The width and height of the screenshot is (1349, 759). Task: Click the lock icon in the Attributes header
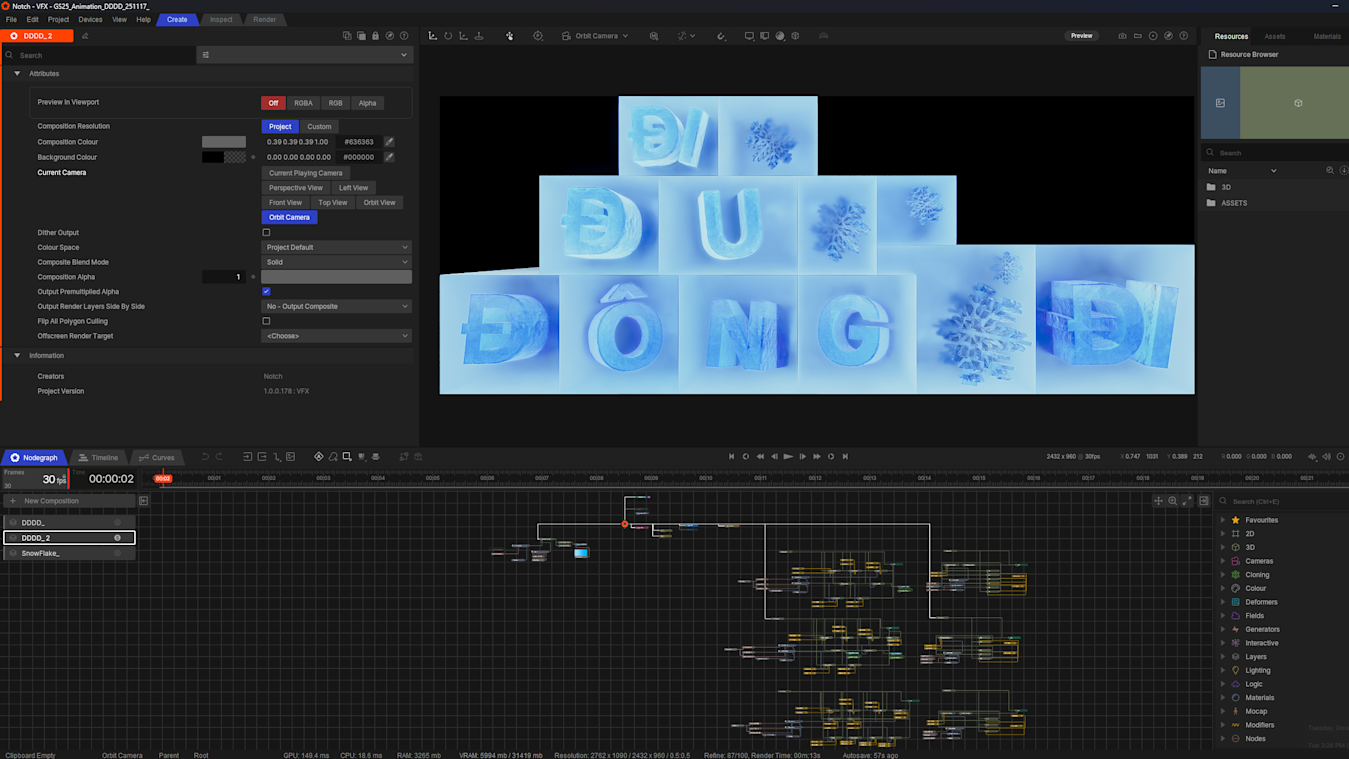pos(375,36)
